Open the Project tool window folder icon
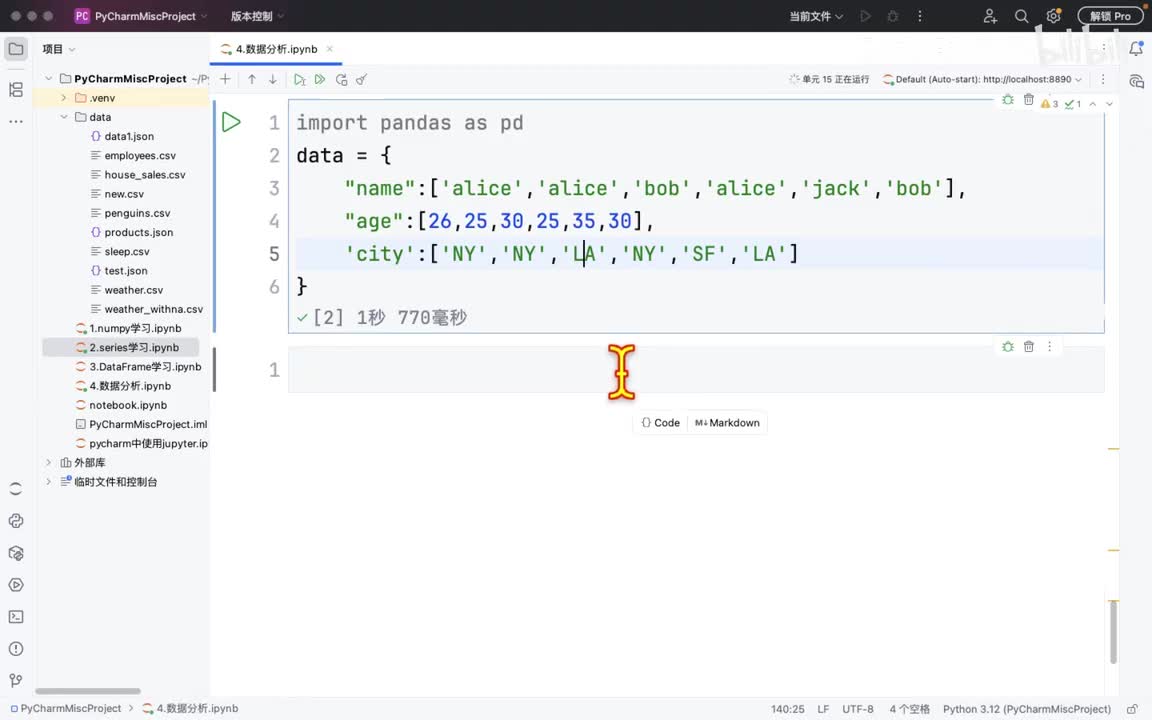The height and width of the screenshot is (720, 1152). click(16, 49)
